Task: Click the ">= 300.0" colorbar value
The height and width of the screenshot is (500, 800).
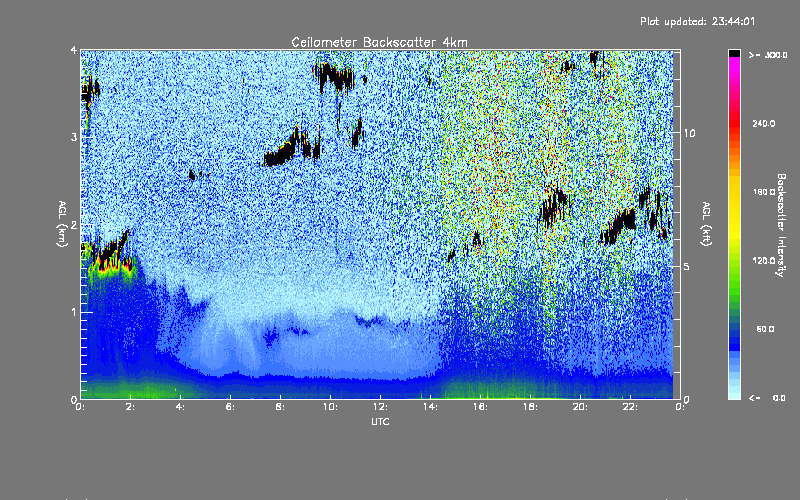Action: tap(768, 55)
